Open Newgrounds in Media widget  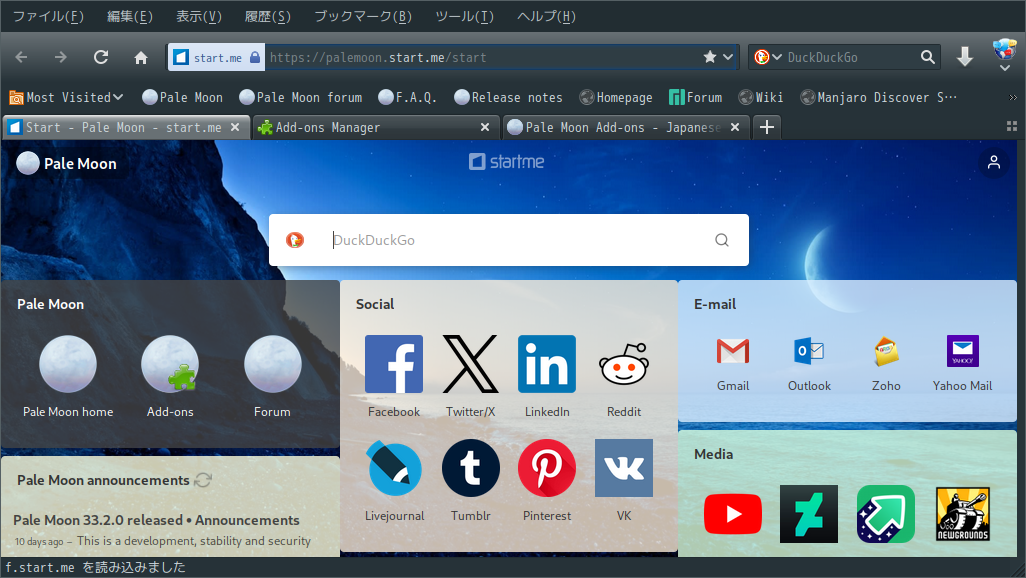(x=963, y=514)
